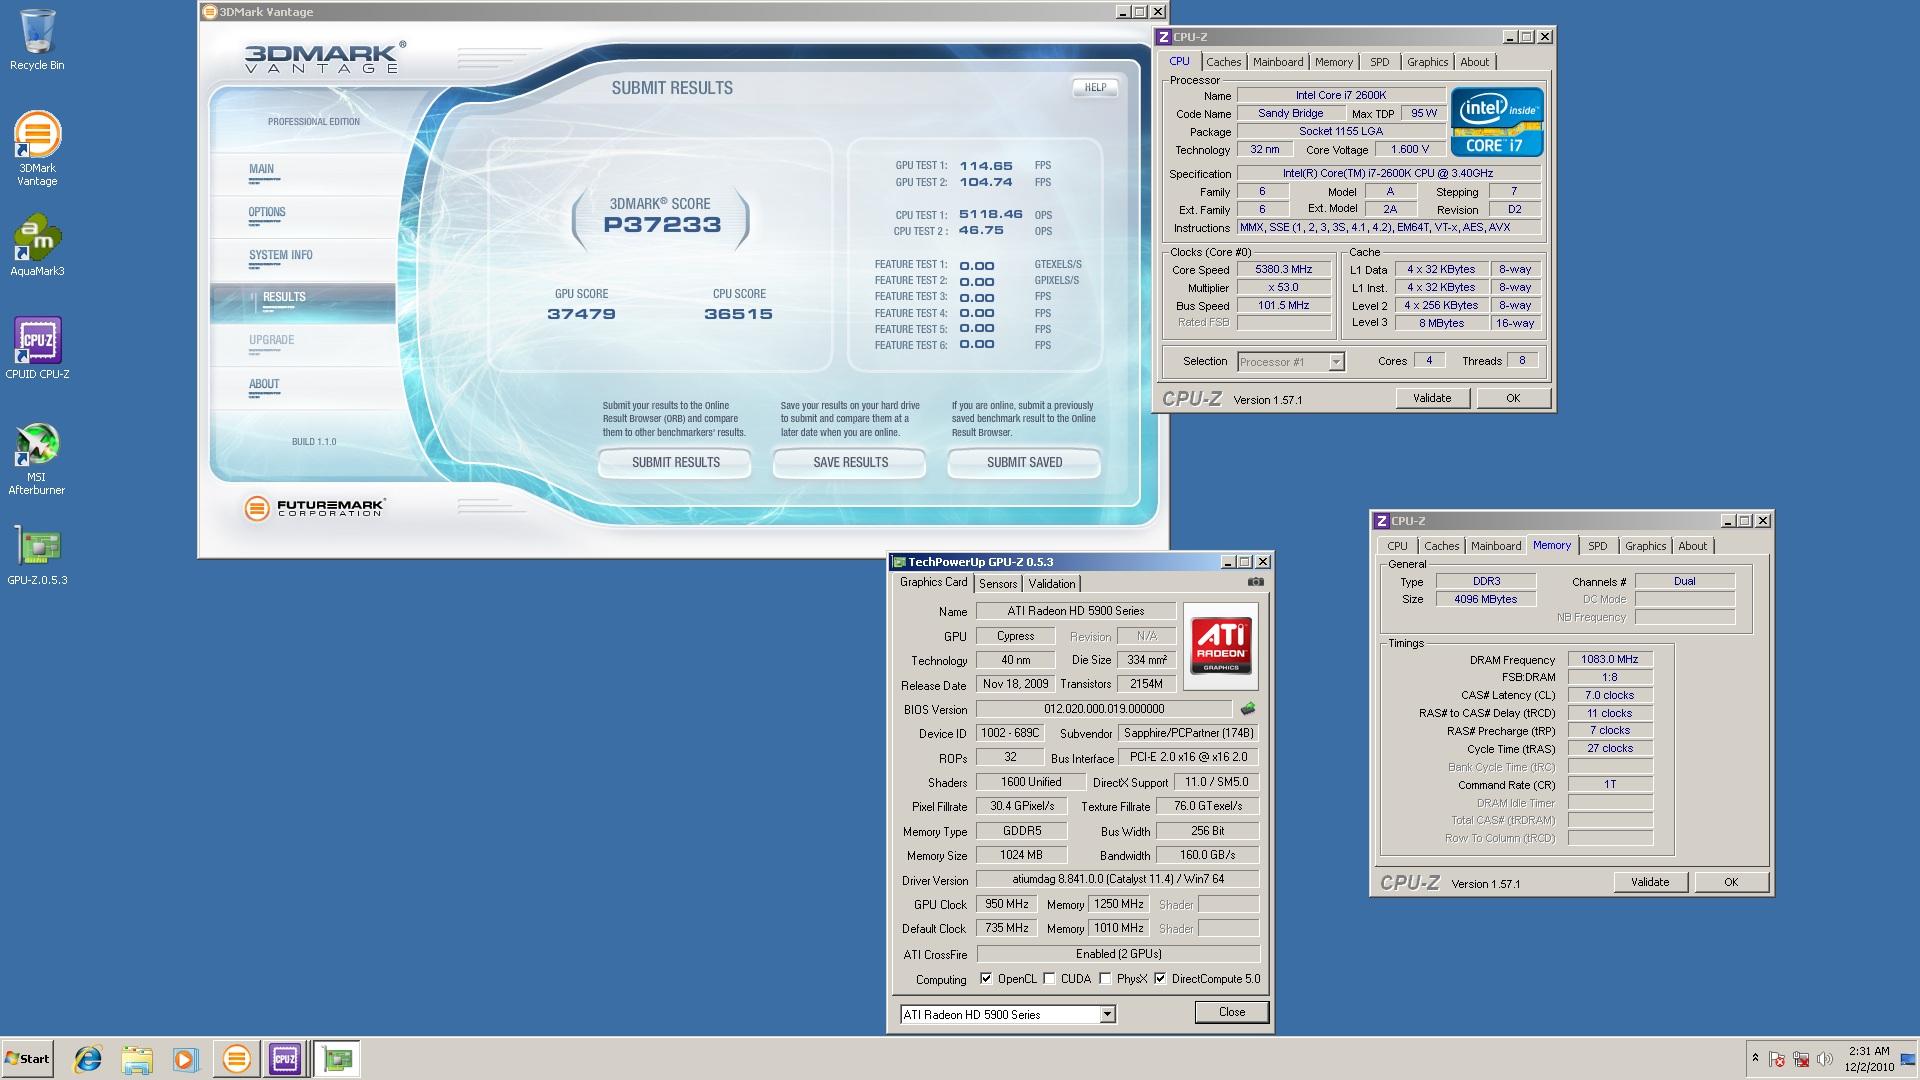Click the network tray icon with red X

point(1801,1059)
